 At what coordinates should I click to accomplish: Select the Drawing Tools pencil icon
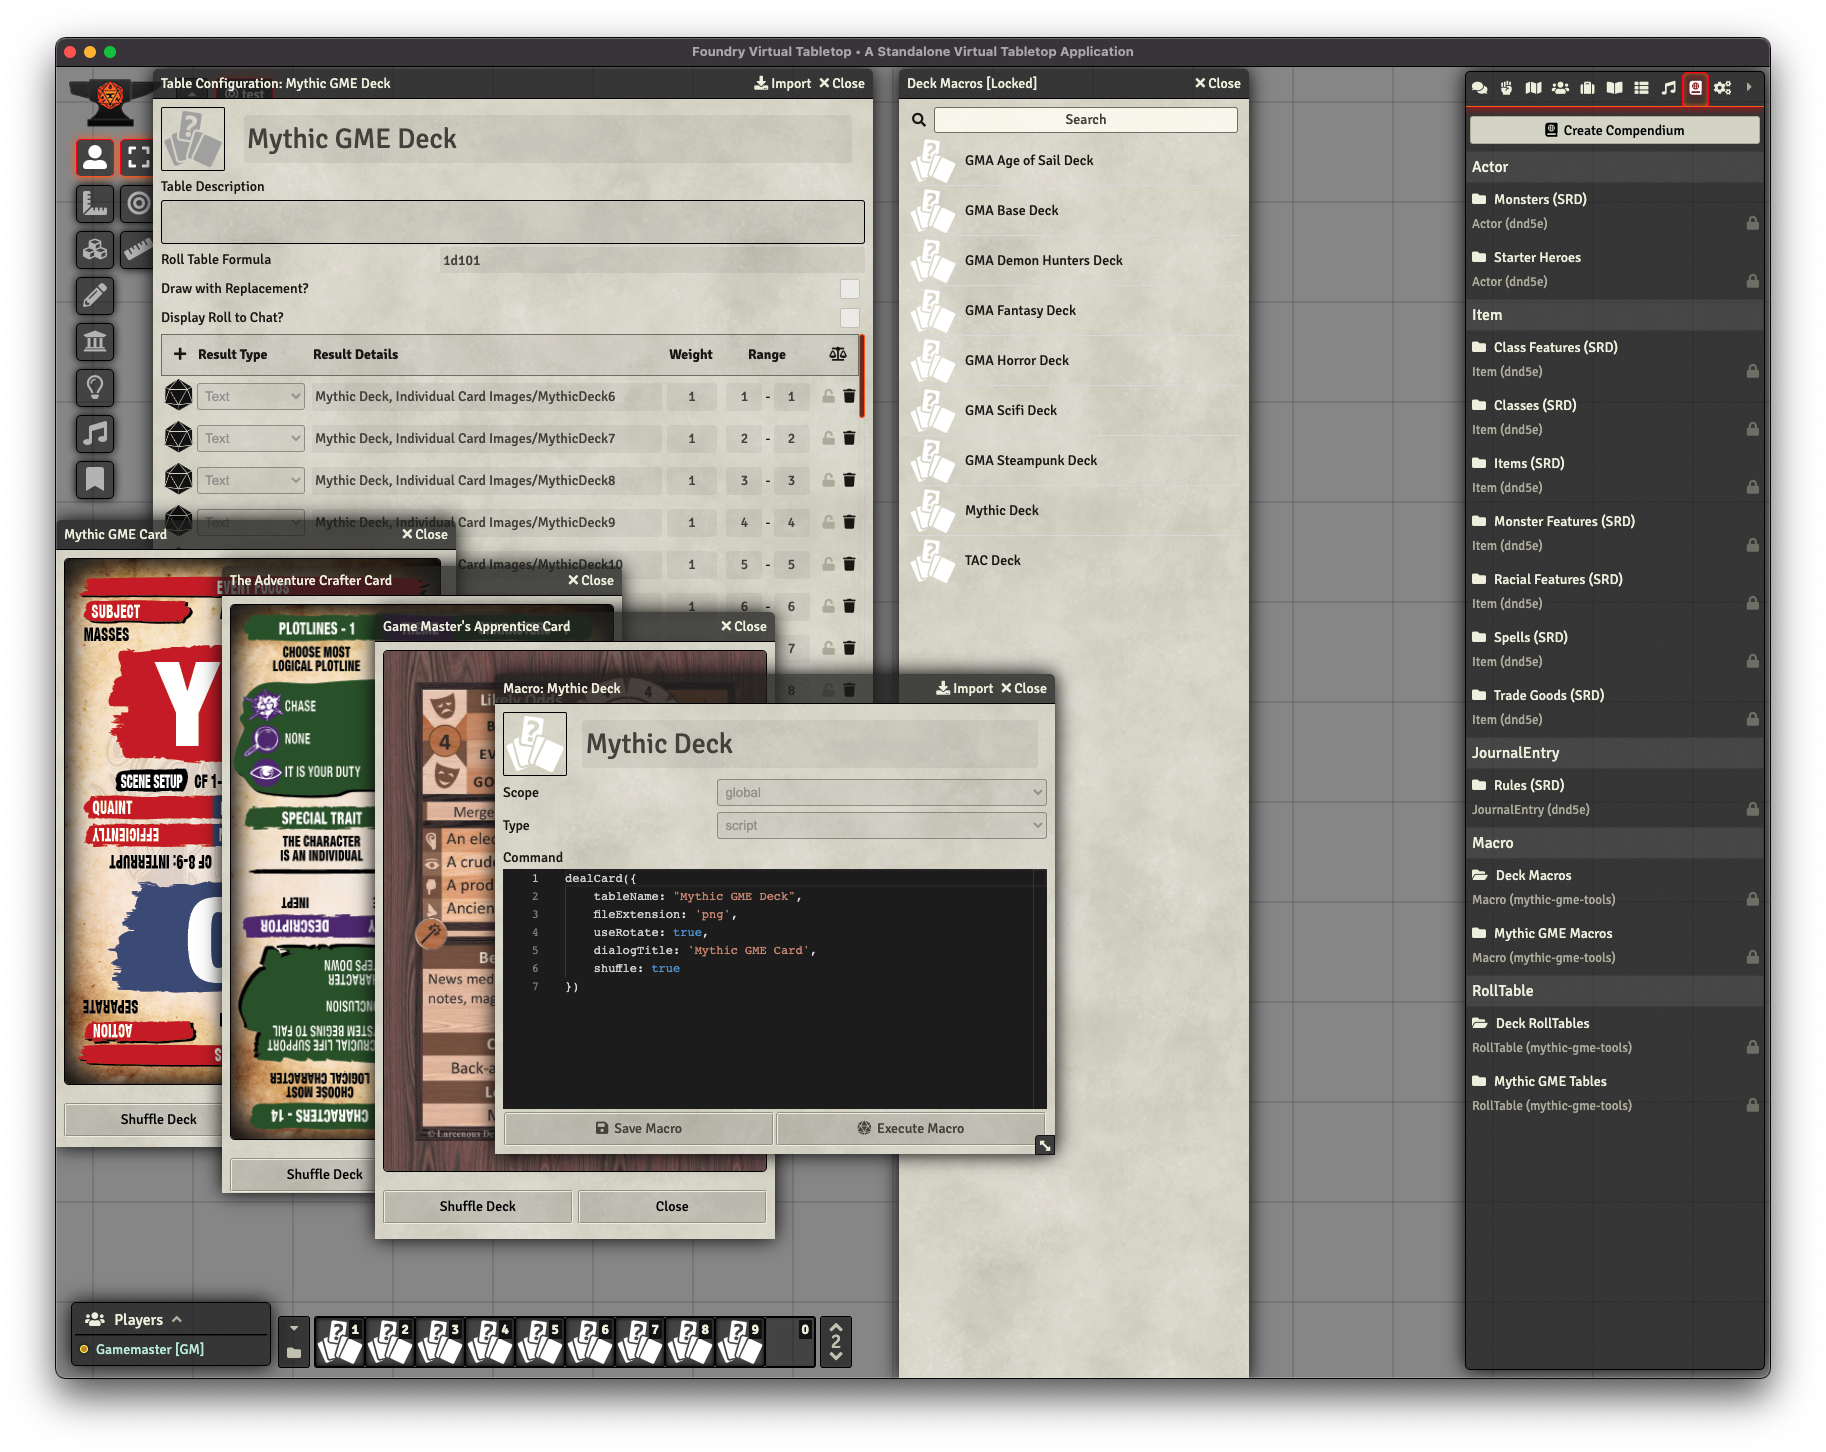click(95, 296)
